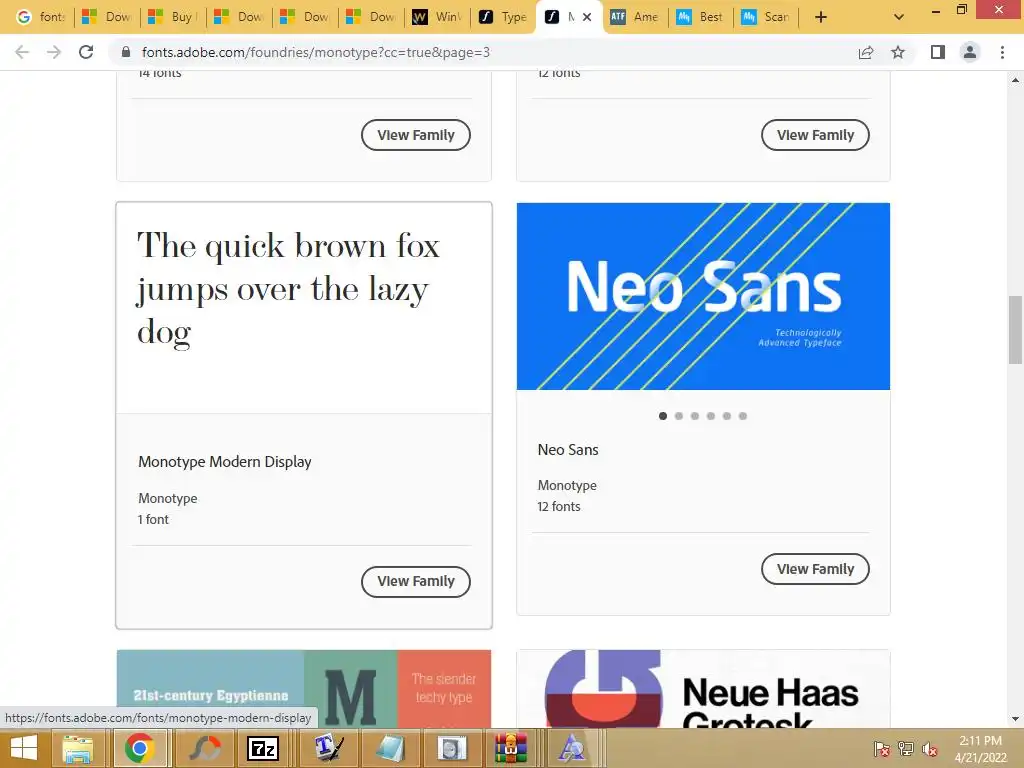Show second Neo Sans carousel slide
Image resolution: width=1024 pixels, height=768 pixels.
pyautogui.click(x=679, y=416)
